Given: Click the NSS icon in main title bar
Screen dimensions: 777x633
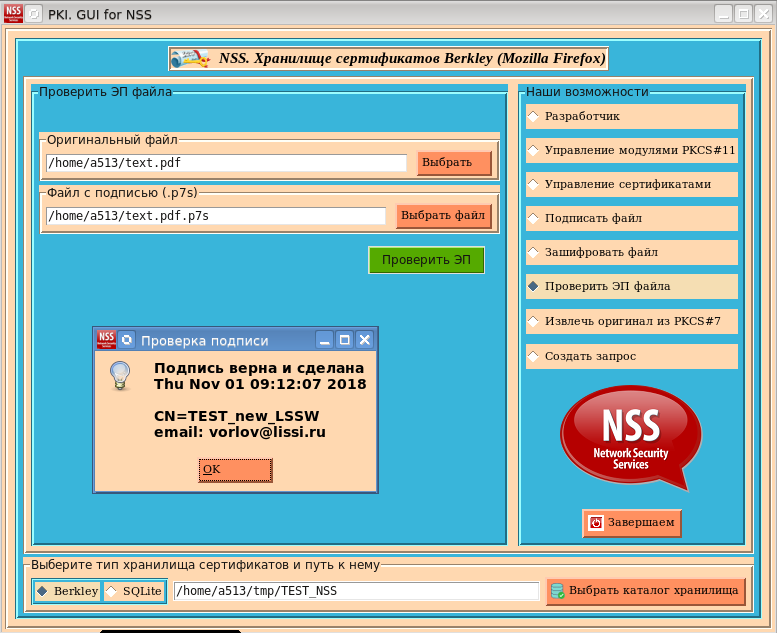Looking at the screenshot, I should (x=13, y=13).
